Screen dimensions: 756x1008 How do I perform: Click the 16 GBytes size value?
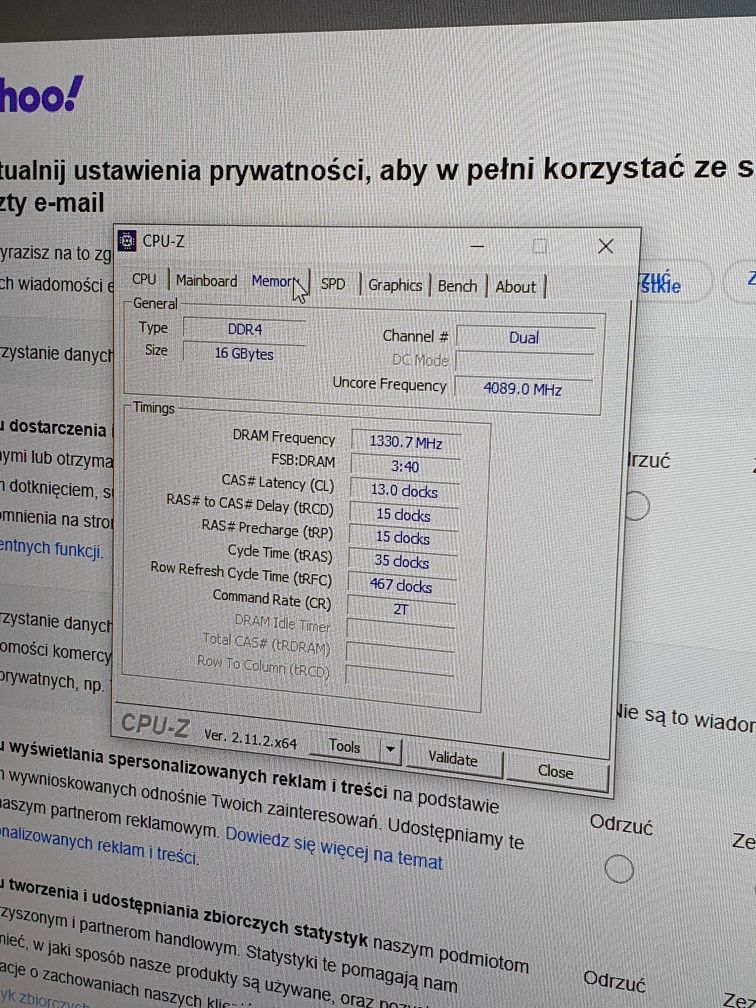click(244, 354)
